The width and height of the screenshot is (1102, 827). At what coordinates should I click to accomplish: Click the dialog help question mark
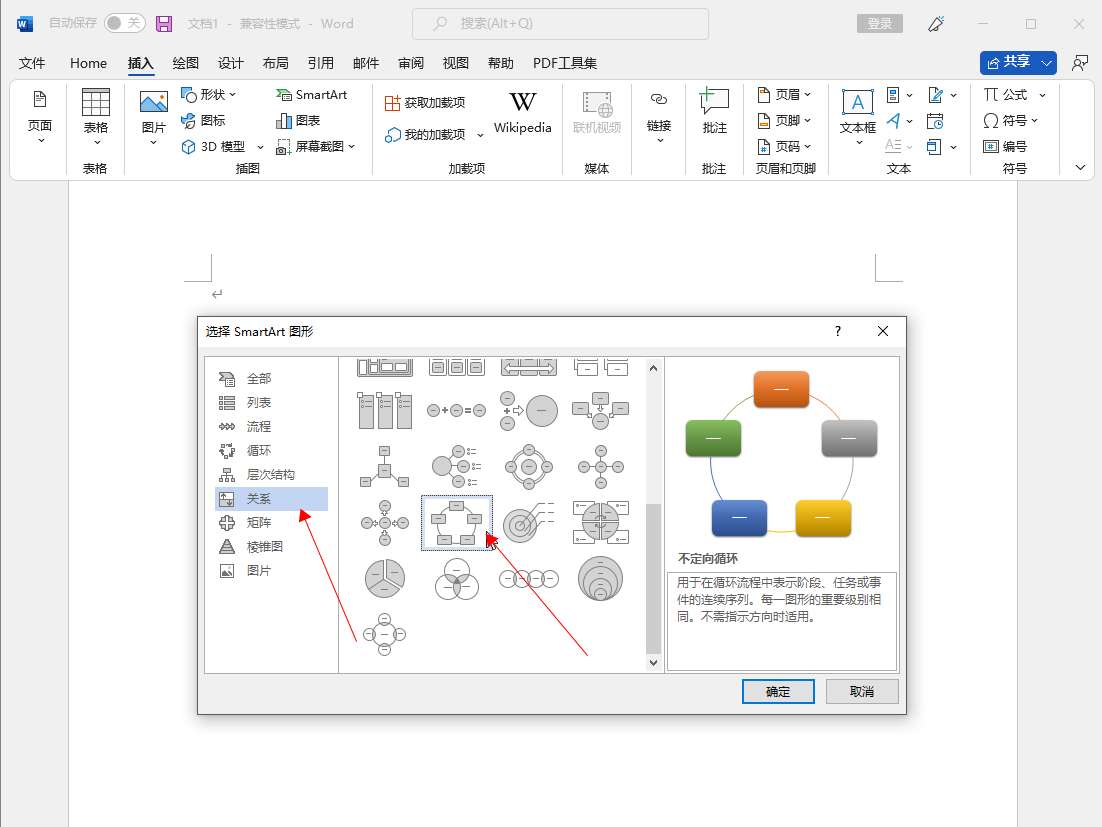tap(838, 332)
